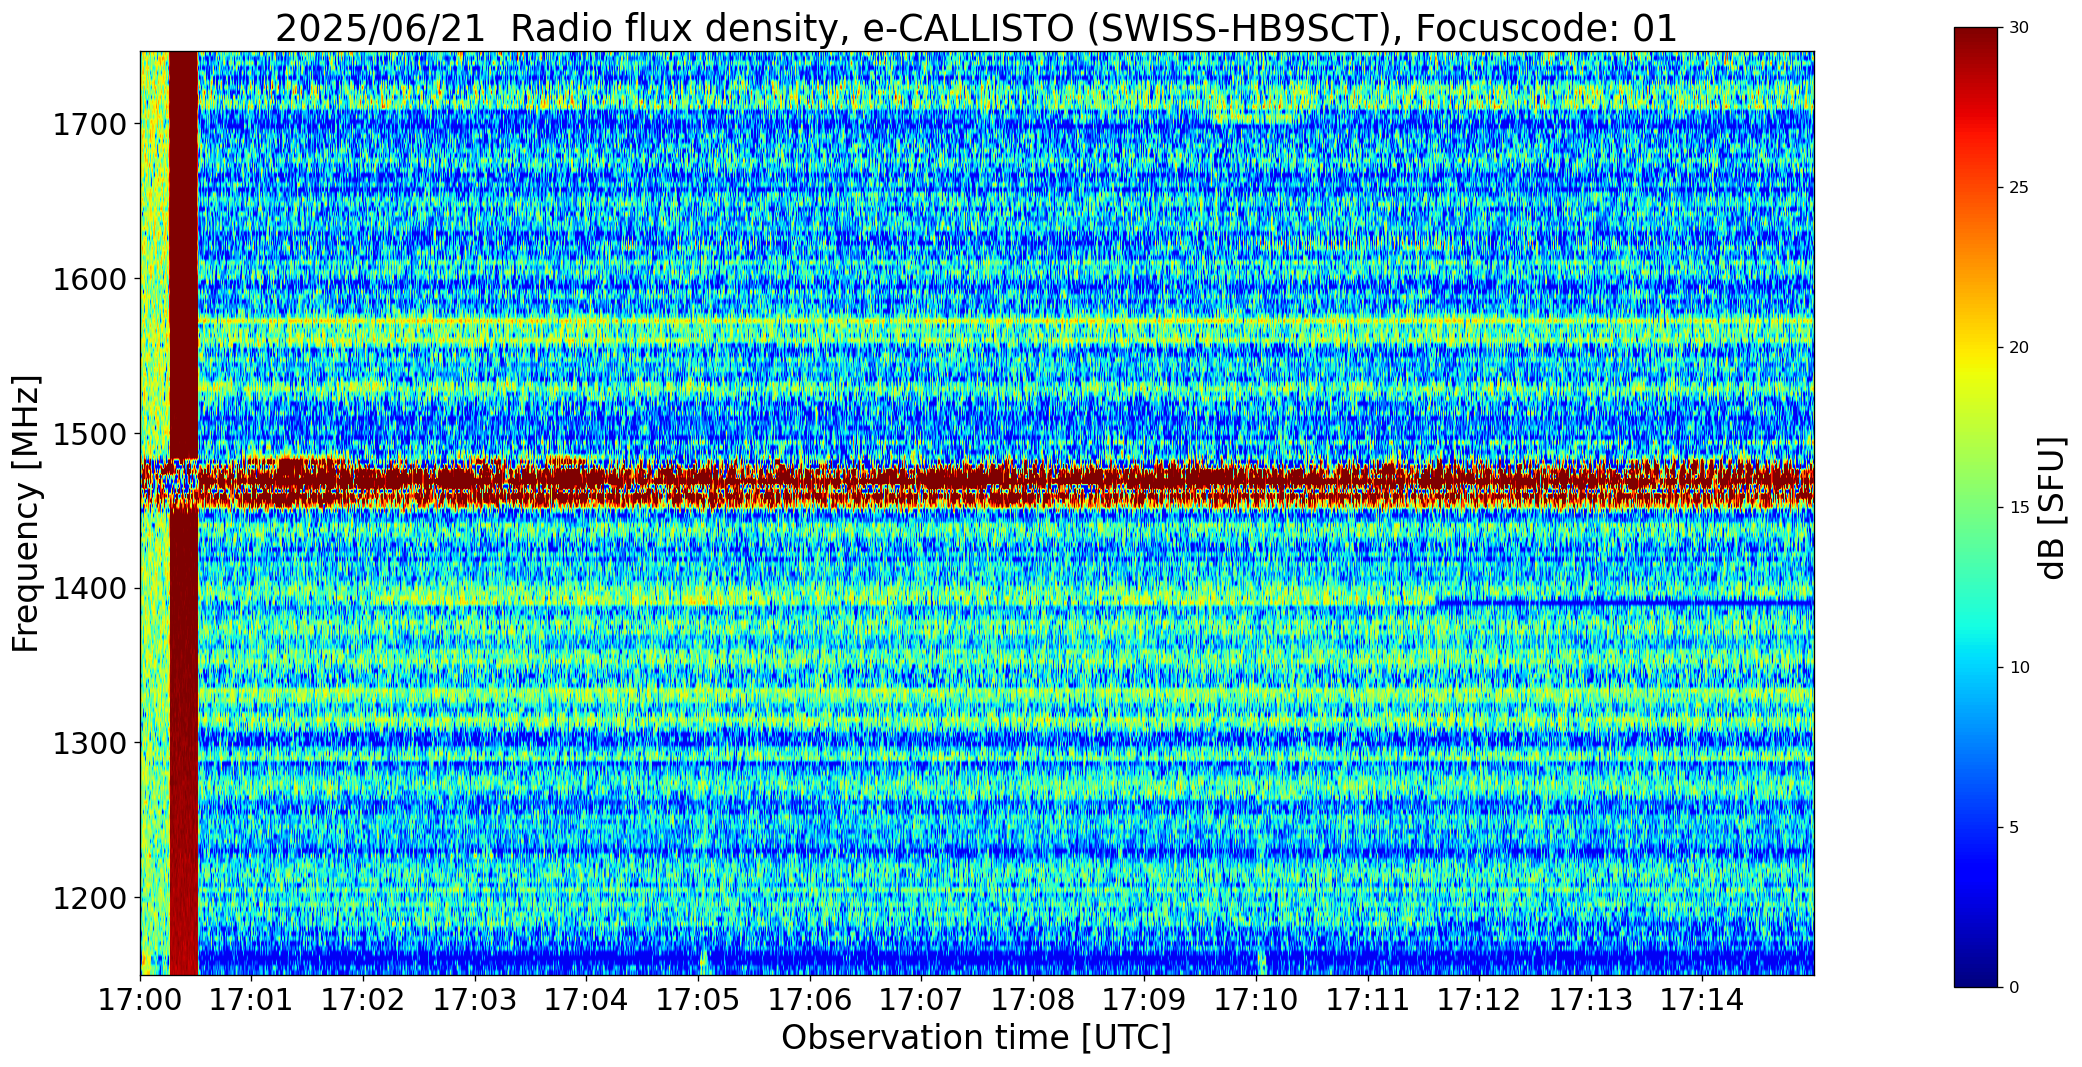
Task: Click the plot title mentioning e-CALLISTO
Action: click(x=976, y=28)
